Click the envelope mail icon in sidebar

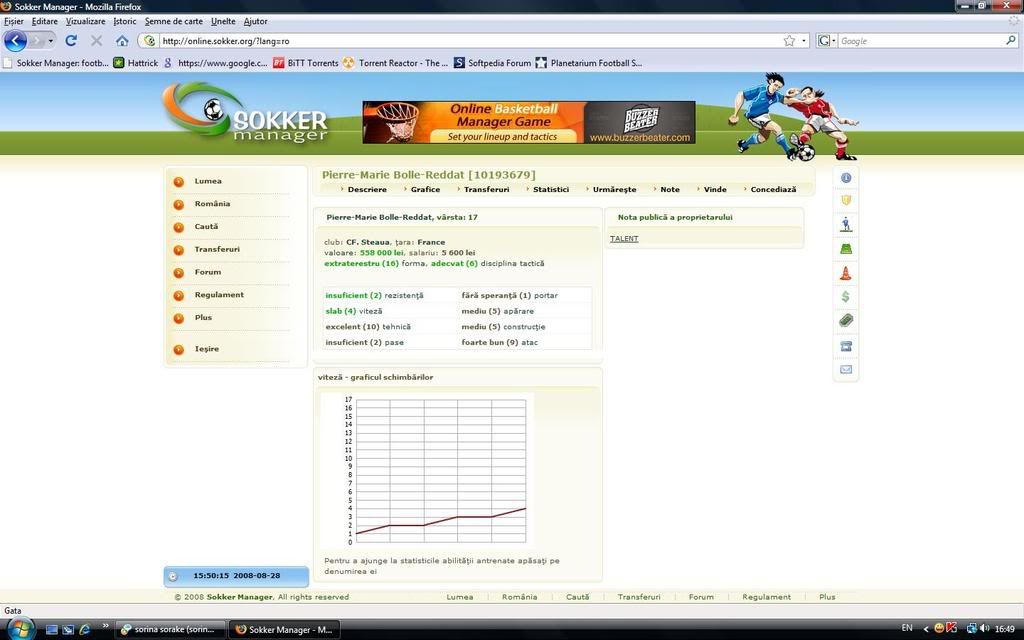[x=846, y=369]
